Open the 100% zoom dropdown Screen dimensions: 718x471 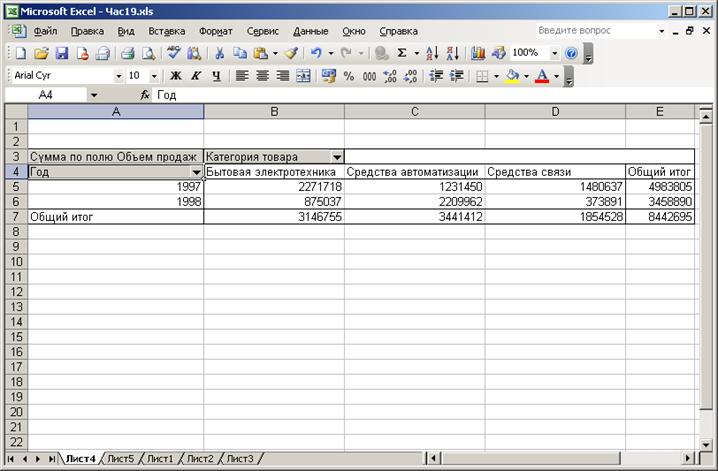pyautogui.click(x=555, y=54)
